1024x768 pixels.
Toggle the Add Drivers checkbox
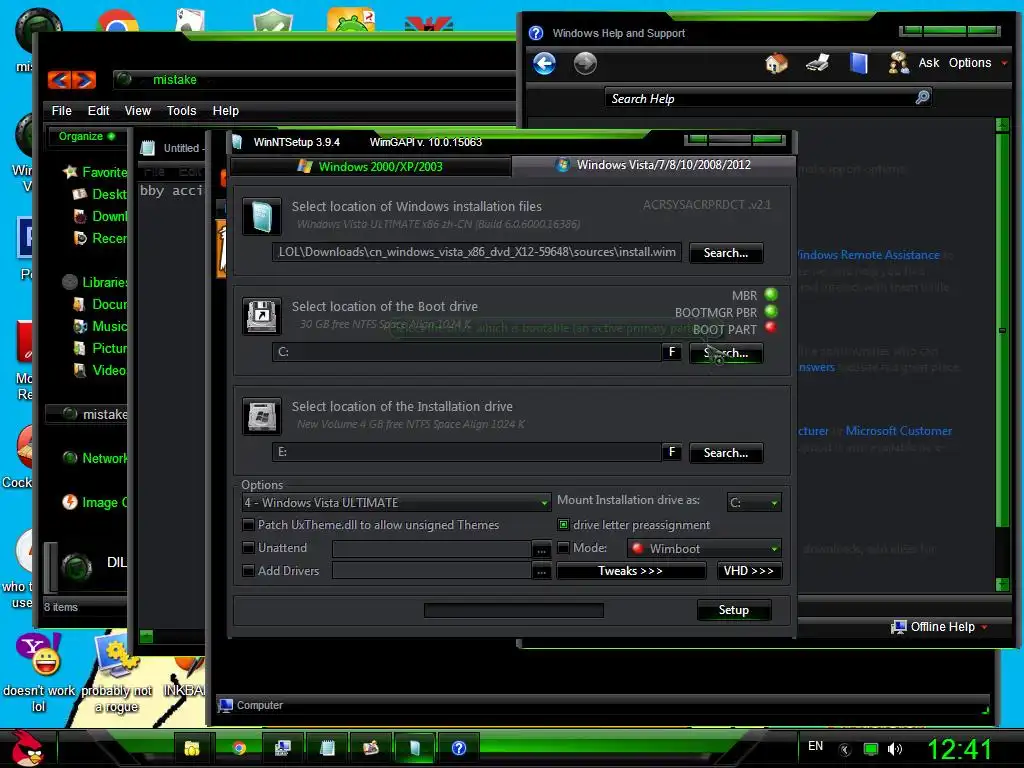248,570
